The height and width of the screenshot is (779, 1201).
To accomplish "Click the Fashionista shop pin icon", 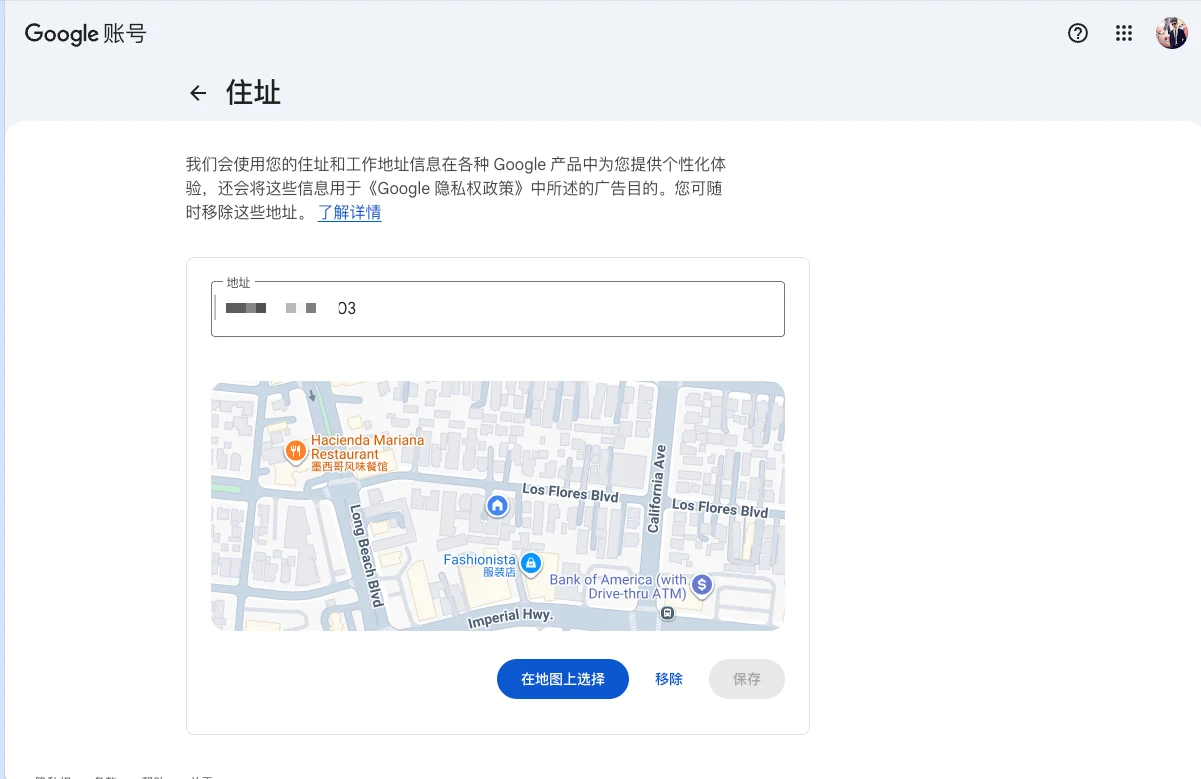I will pos(531,564).
